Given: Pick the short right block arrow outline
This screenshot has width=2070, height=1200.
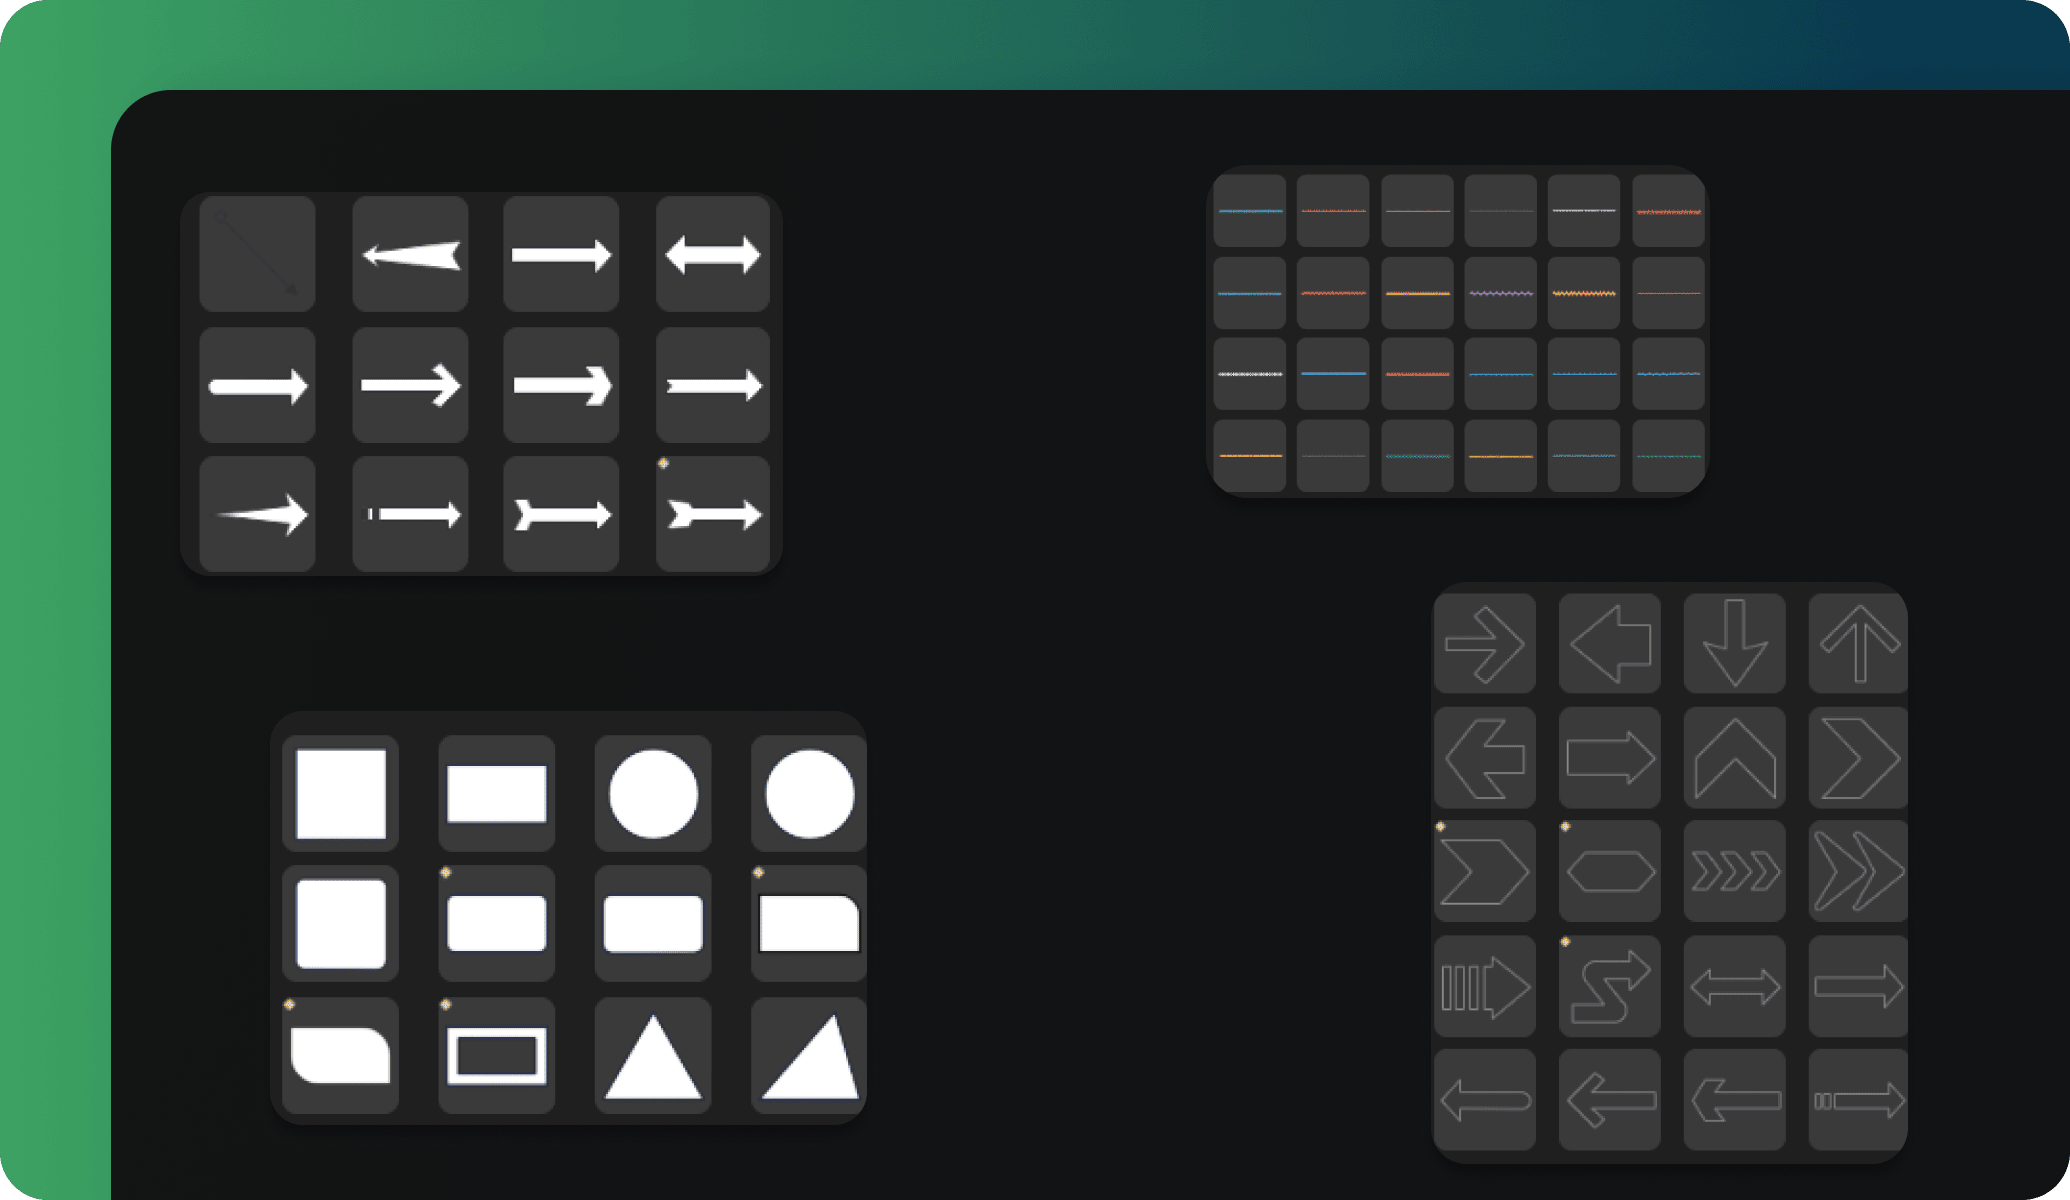Looking at the screenshot, I should pos(1609,758).
